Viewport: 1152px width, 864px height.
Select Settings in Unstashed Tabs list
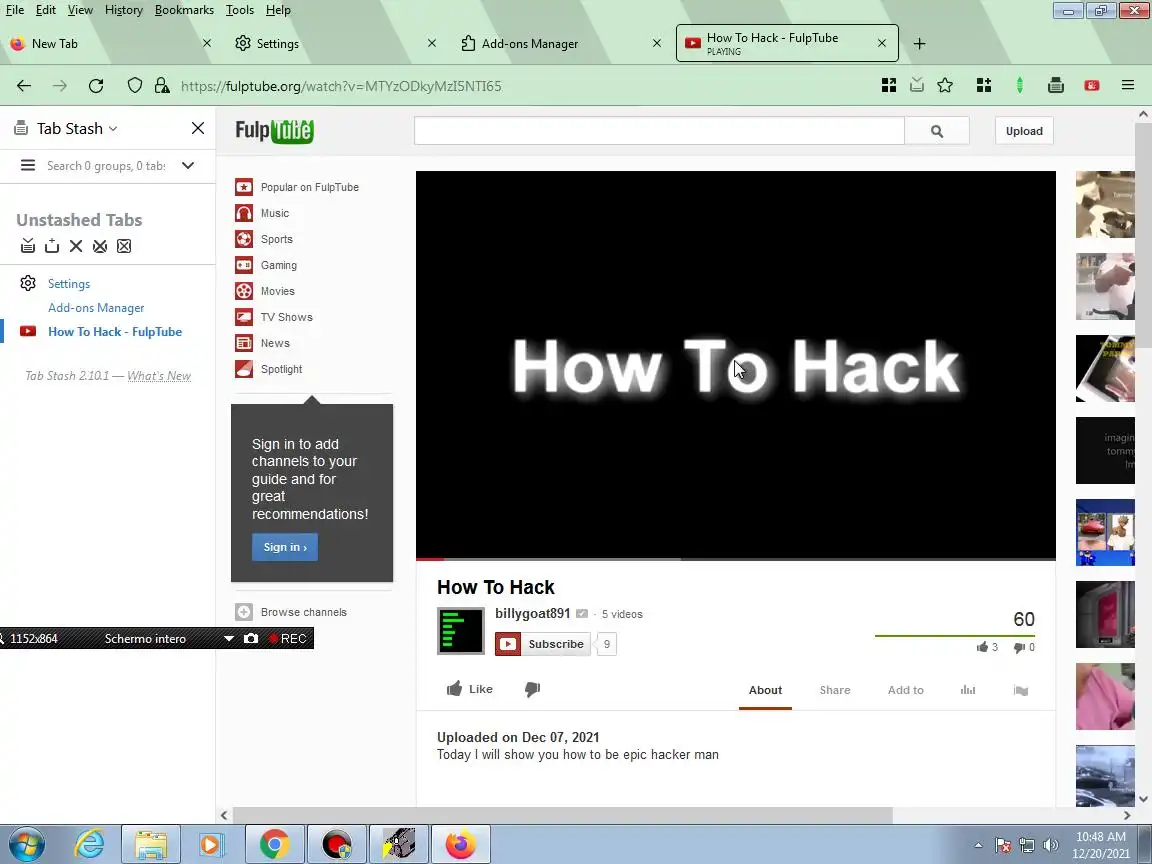(x=69, y=284)
